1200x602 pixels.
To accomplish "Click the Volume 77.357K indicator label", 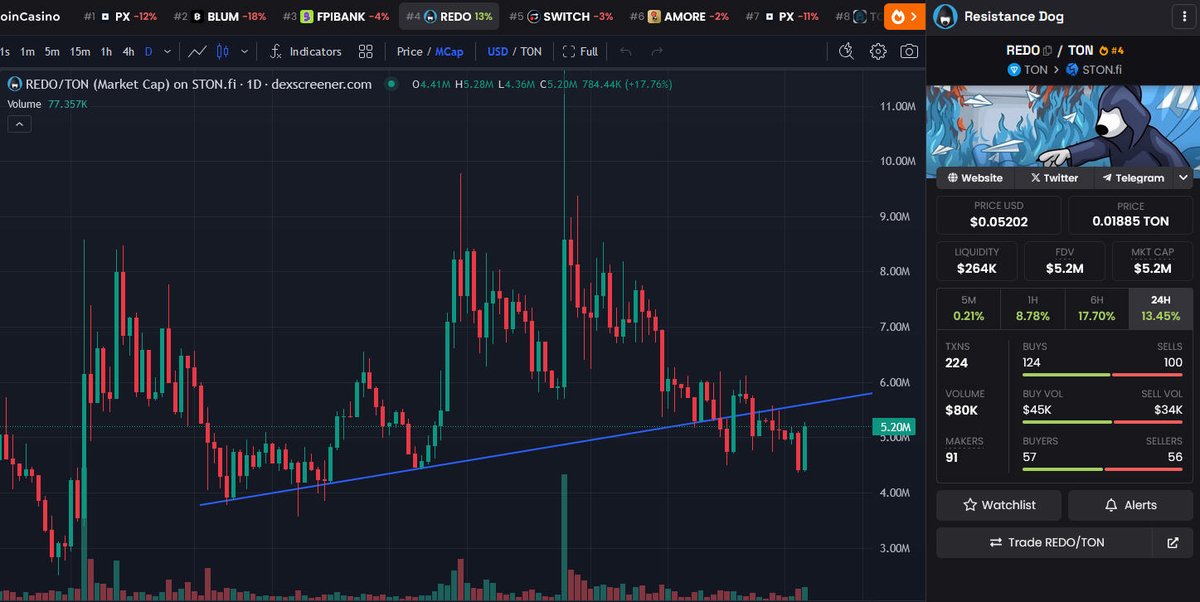I will tap(48, 103).
